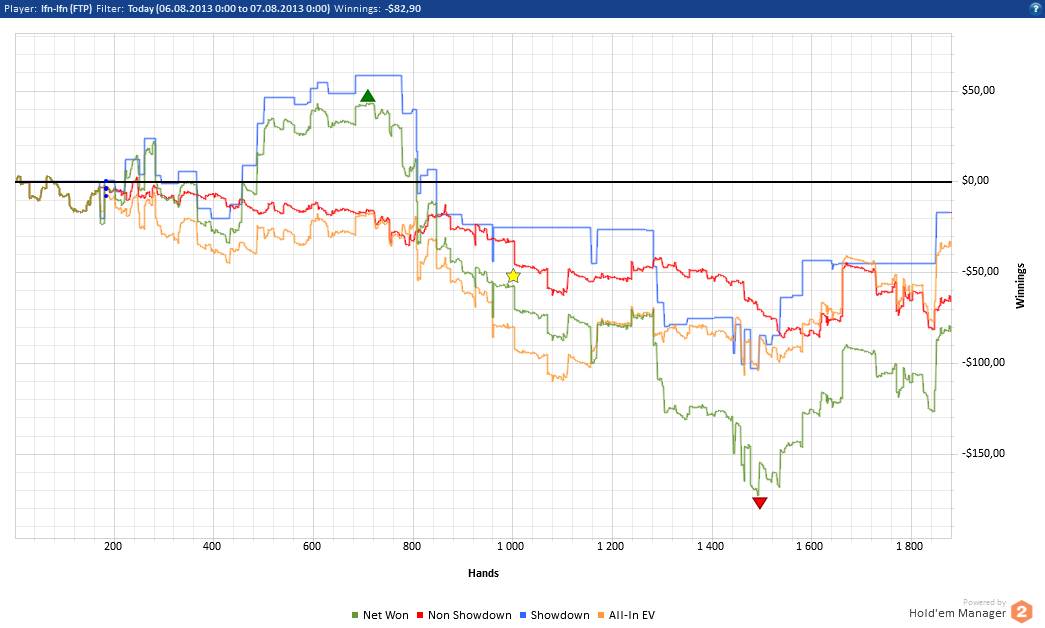Hide the Non Showdown series via label
Viewport: 1045px width, 628px height.
click(469, 616)
